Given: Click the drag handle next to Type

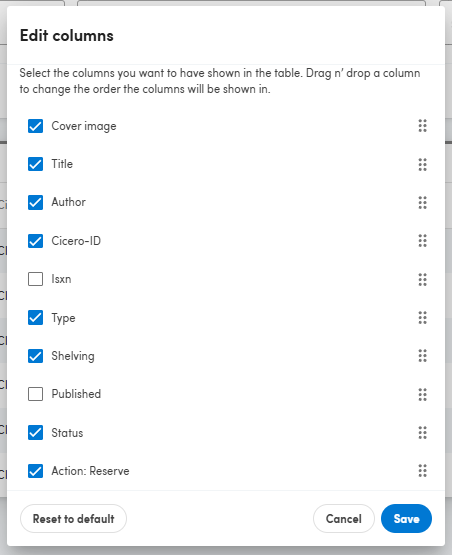Looking at the screenshot, I should pos(422,317).
